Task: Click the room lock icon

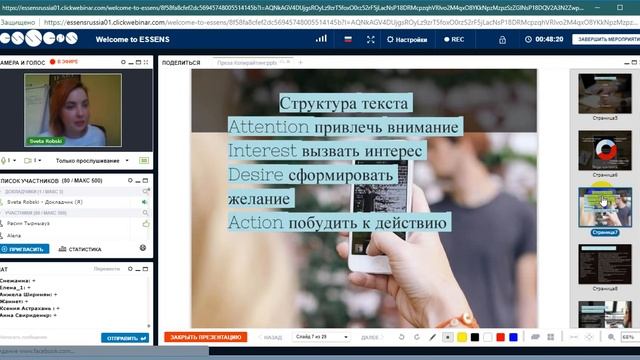Action: pos(502,40)
